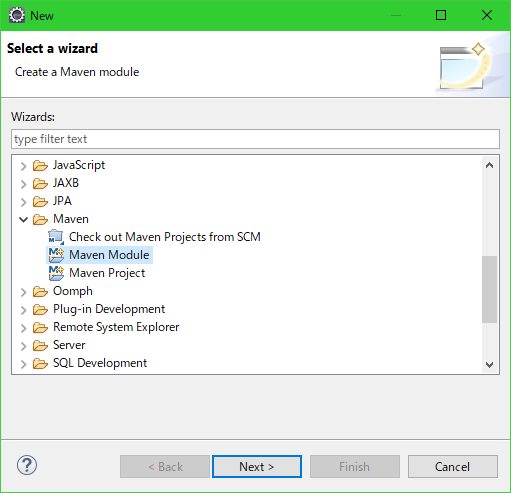The image size is (511, 493).
Task: Click the scroll up arrow of wizard list
Action: (x=489, y=165)
